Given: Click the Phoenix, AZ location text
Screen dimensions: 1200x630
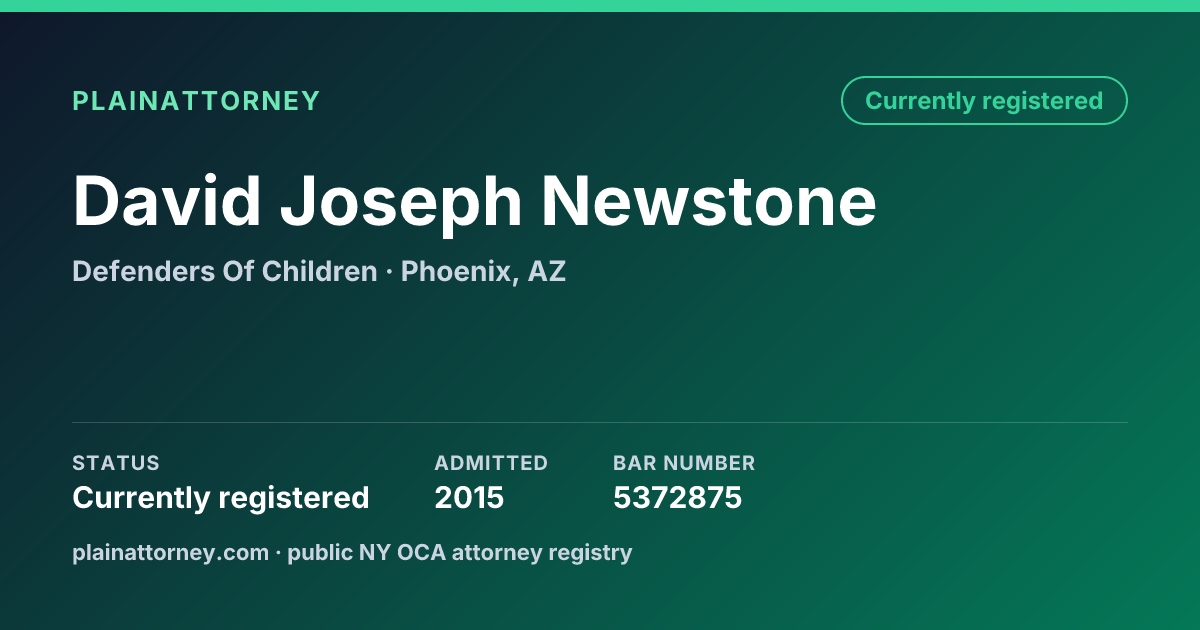Looking at the screenshot, I should click(x=483, y=271).
